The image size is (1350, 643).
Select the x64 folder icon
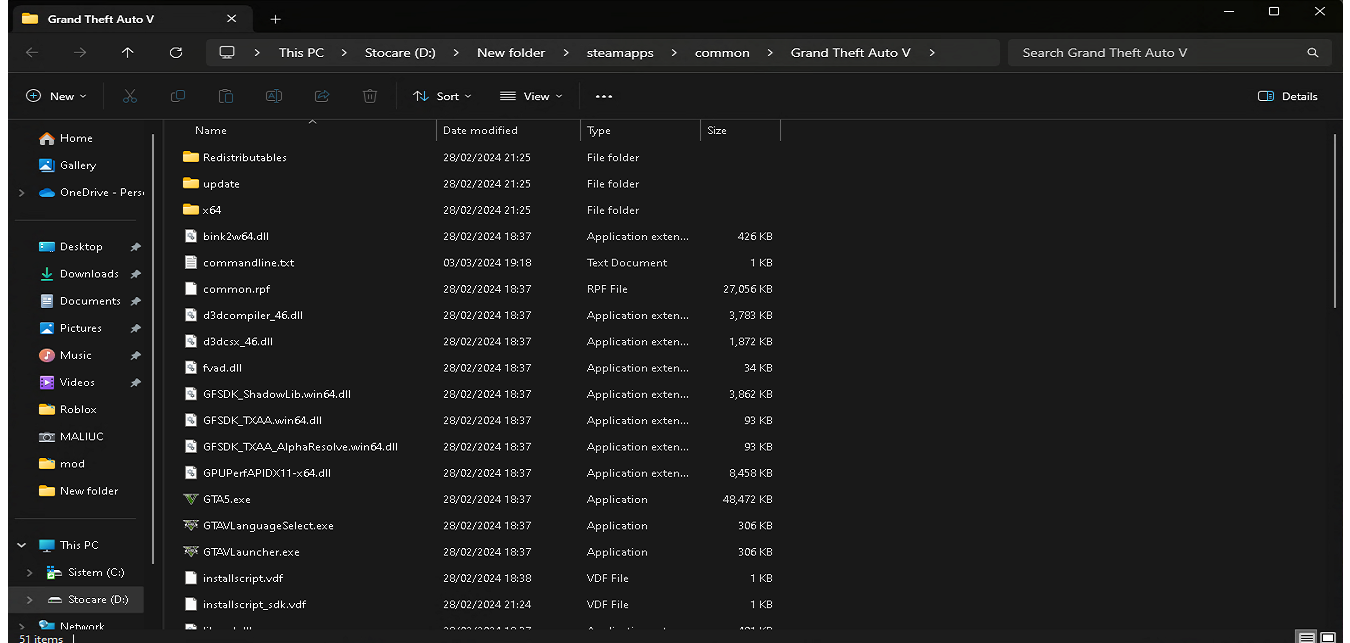tap(191, 210)
